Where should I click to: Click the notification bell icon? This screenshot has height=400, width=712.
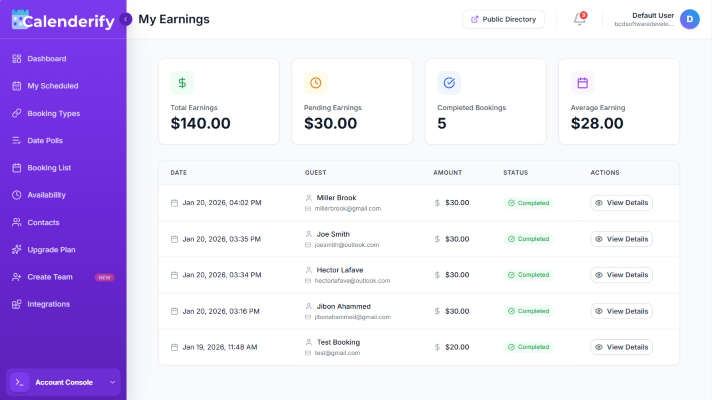pyautogui.click(x=580, y=19)
